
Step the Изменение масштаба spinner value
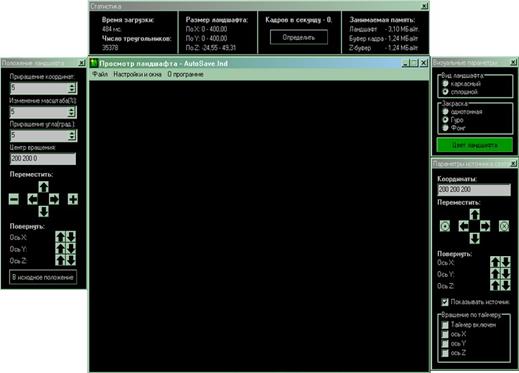(x=72, y=112)
